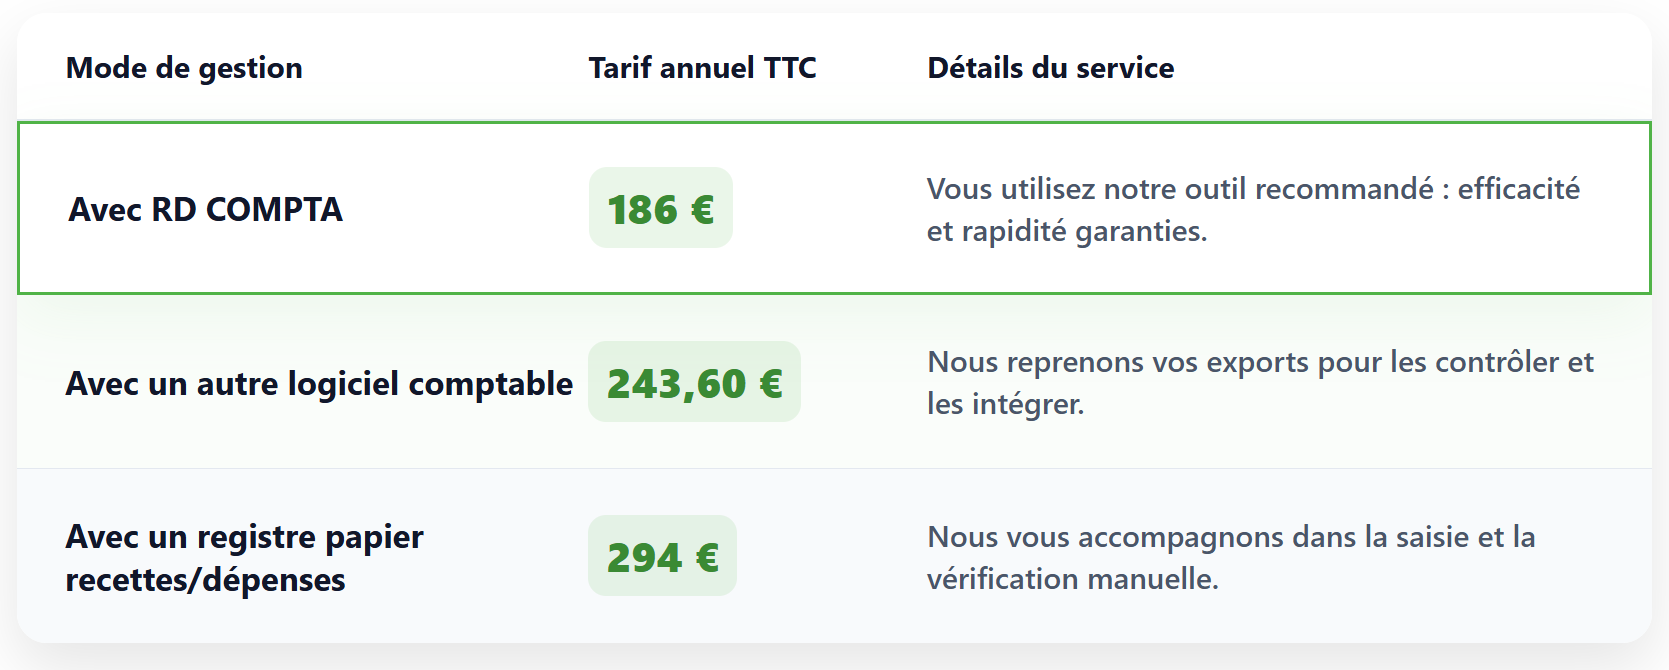Click the "recettes/dépenses" text line
Image resolution: width=1669 pixels, height=670 pixels.
pos(205,580)
